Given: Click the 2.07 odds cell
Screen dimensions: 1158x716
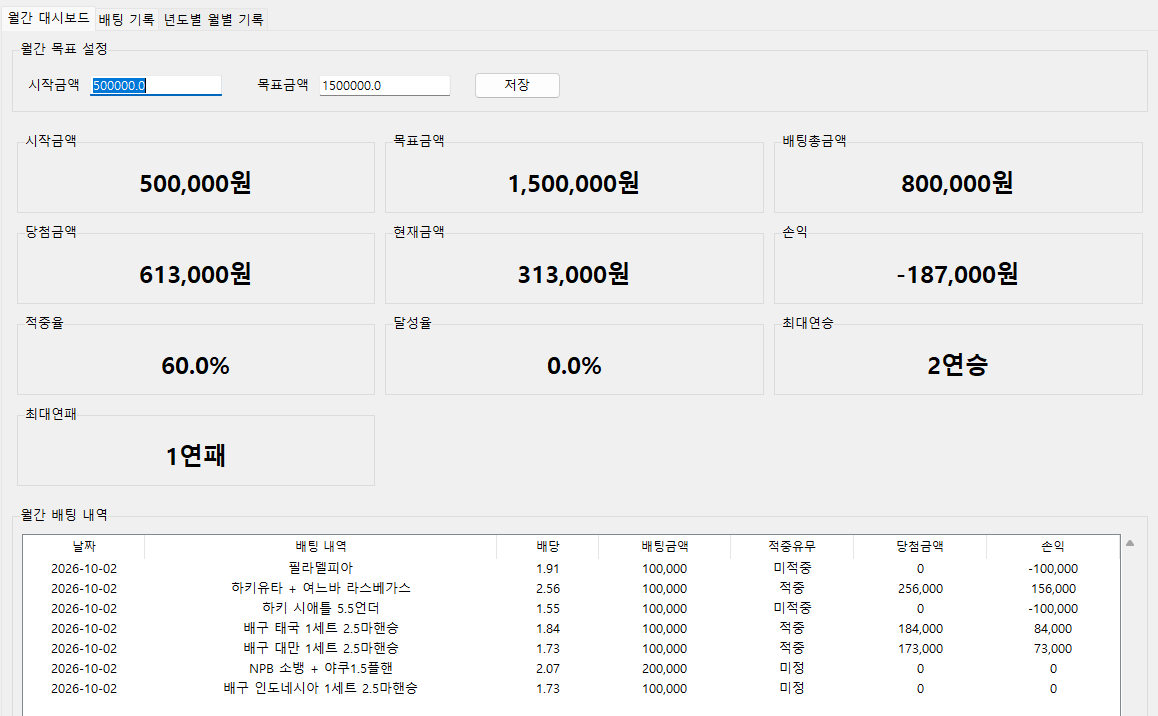Looking at the screenshot, I should coord(548,669).
